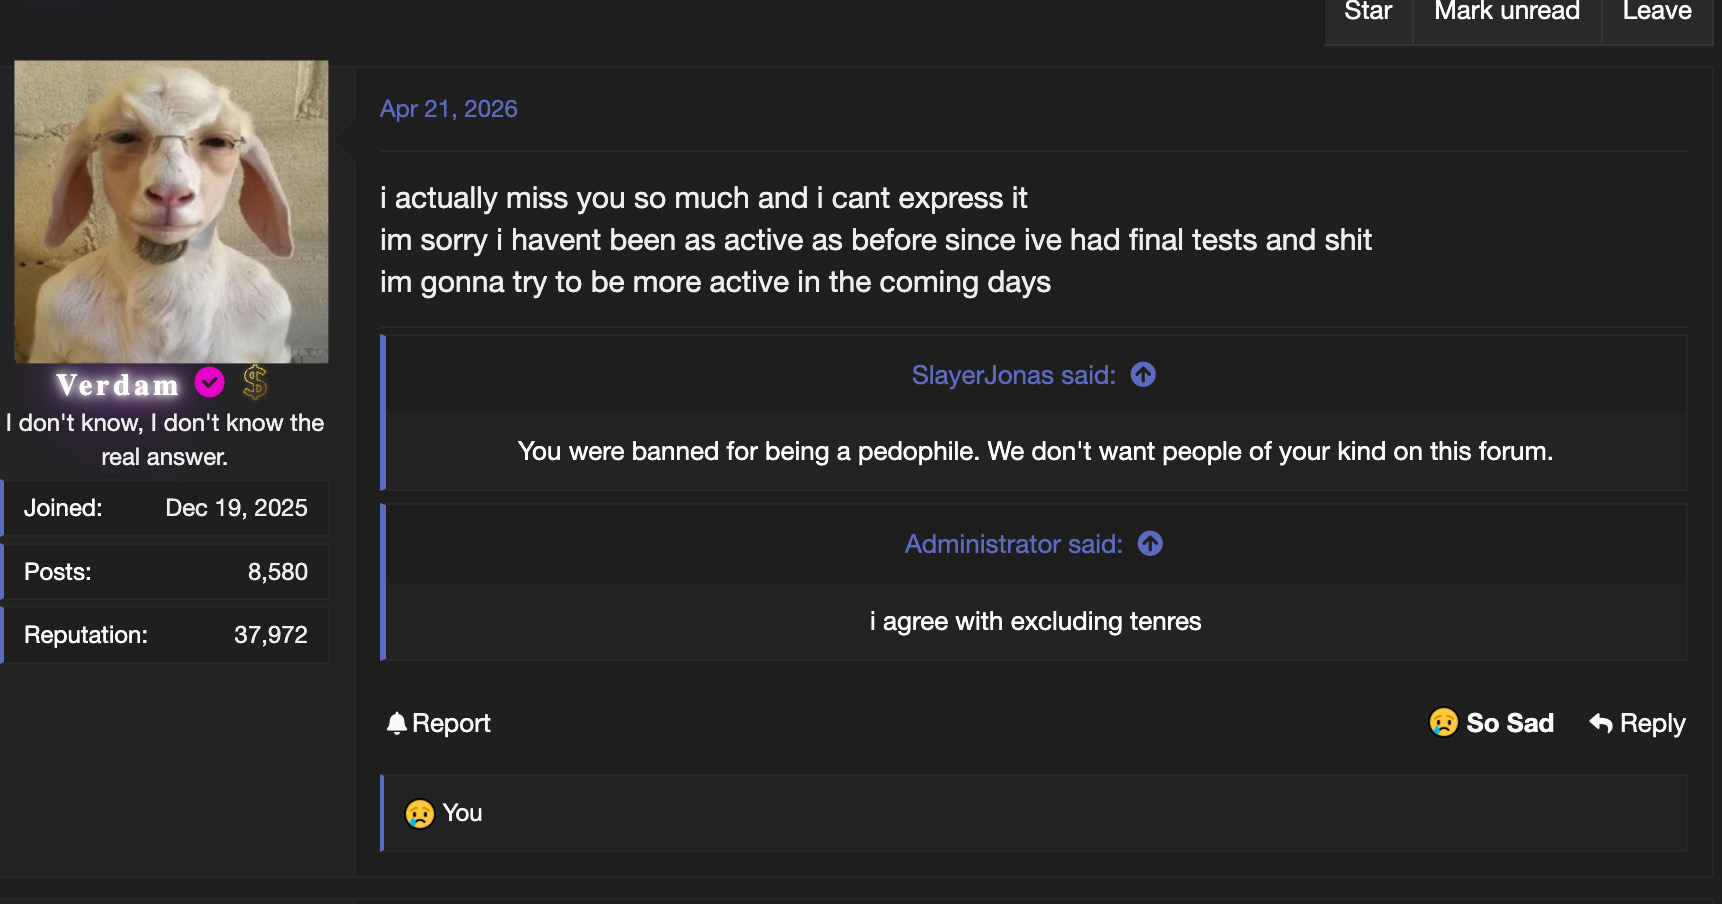Star this conversation
1722x904 pixels.
[x=1368, y=14]
